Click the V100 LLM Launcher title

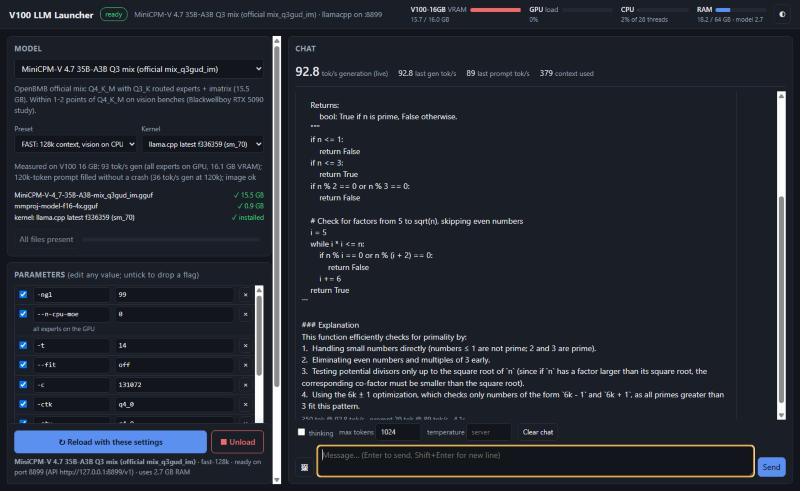click(x=51, y=15)
